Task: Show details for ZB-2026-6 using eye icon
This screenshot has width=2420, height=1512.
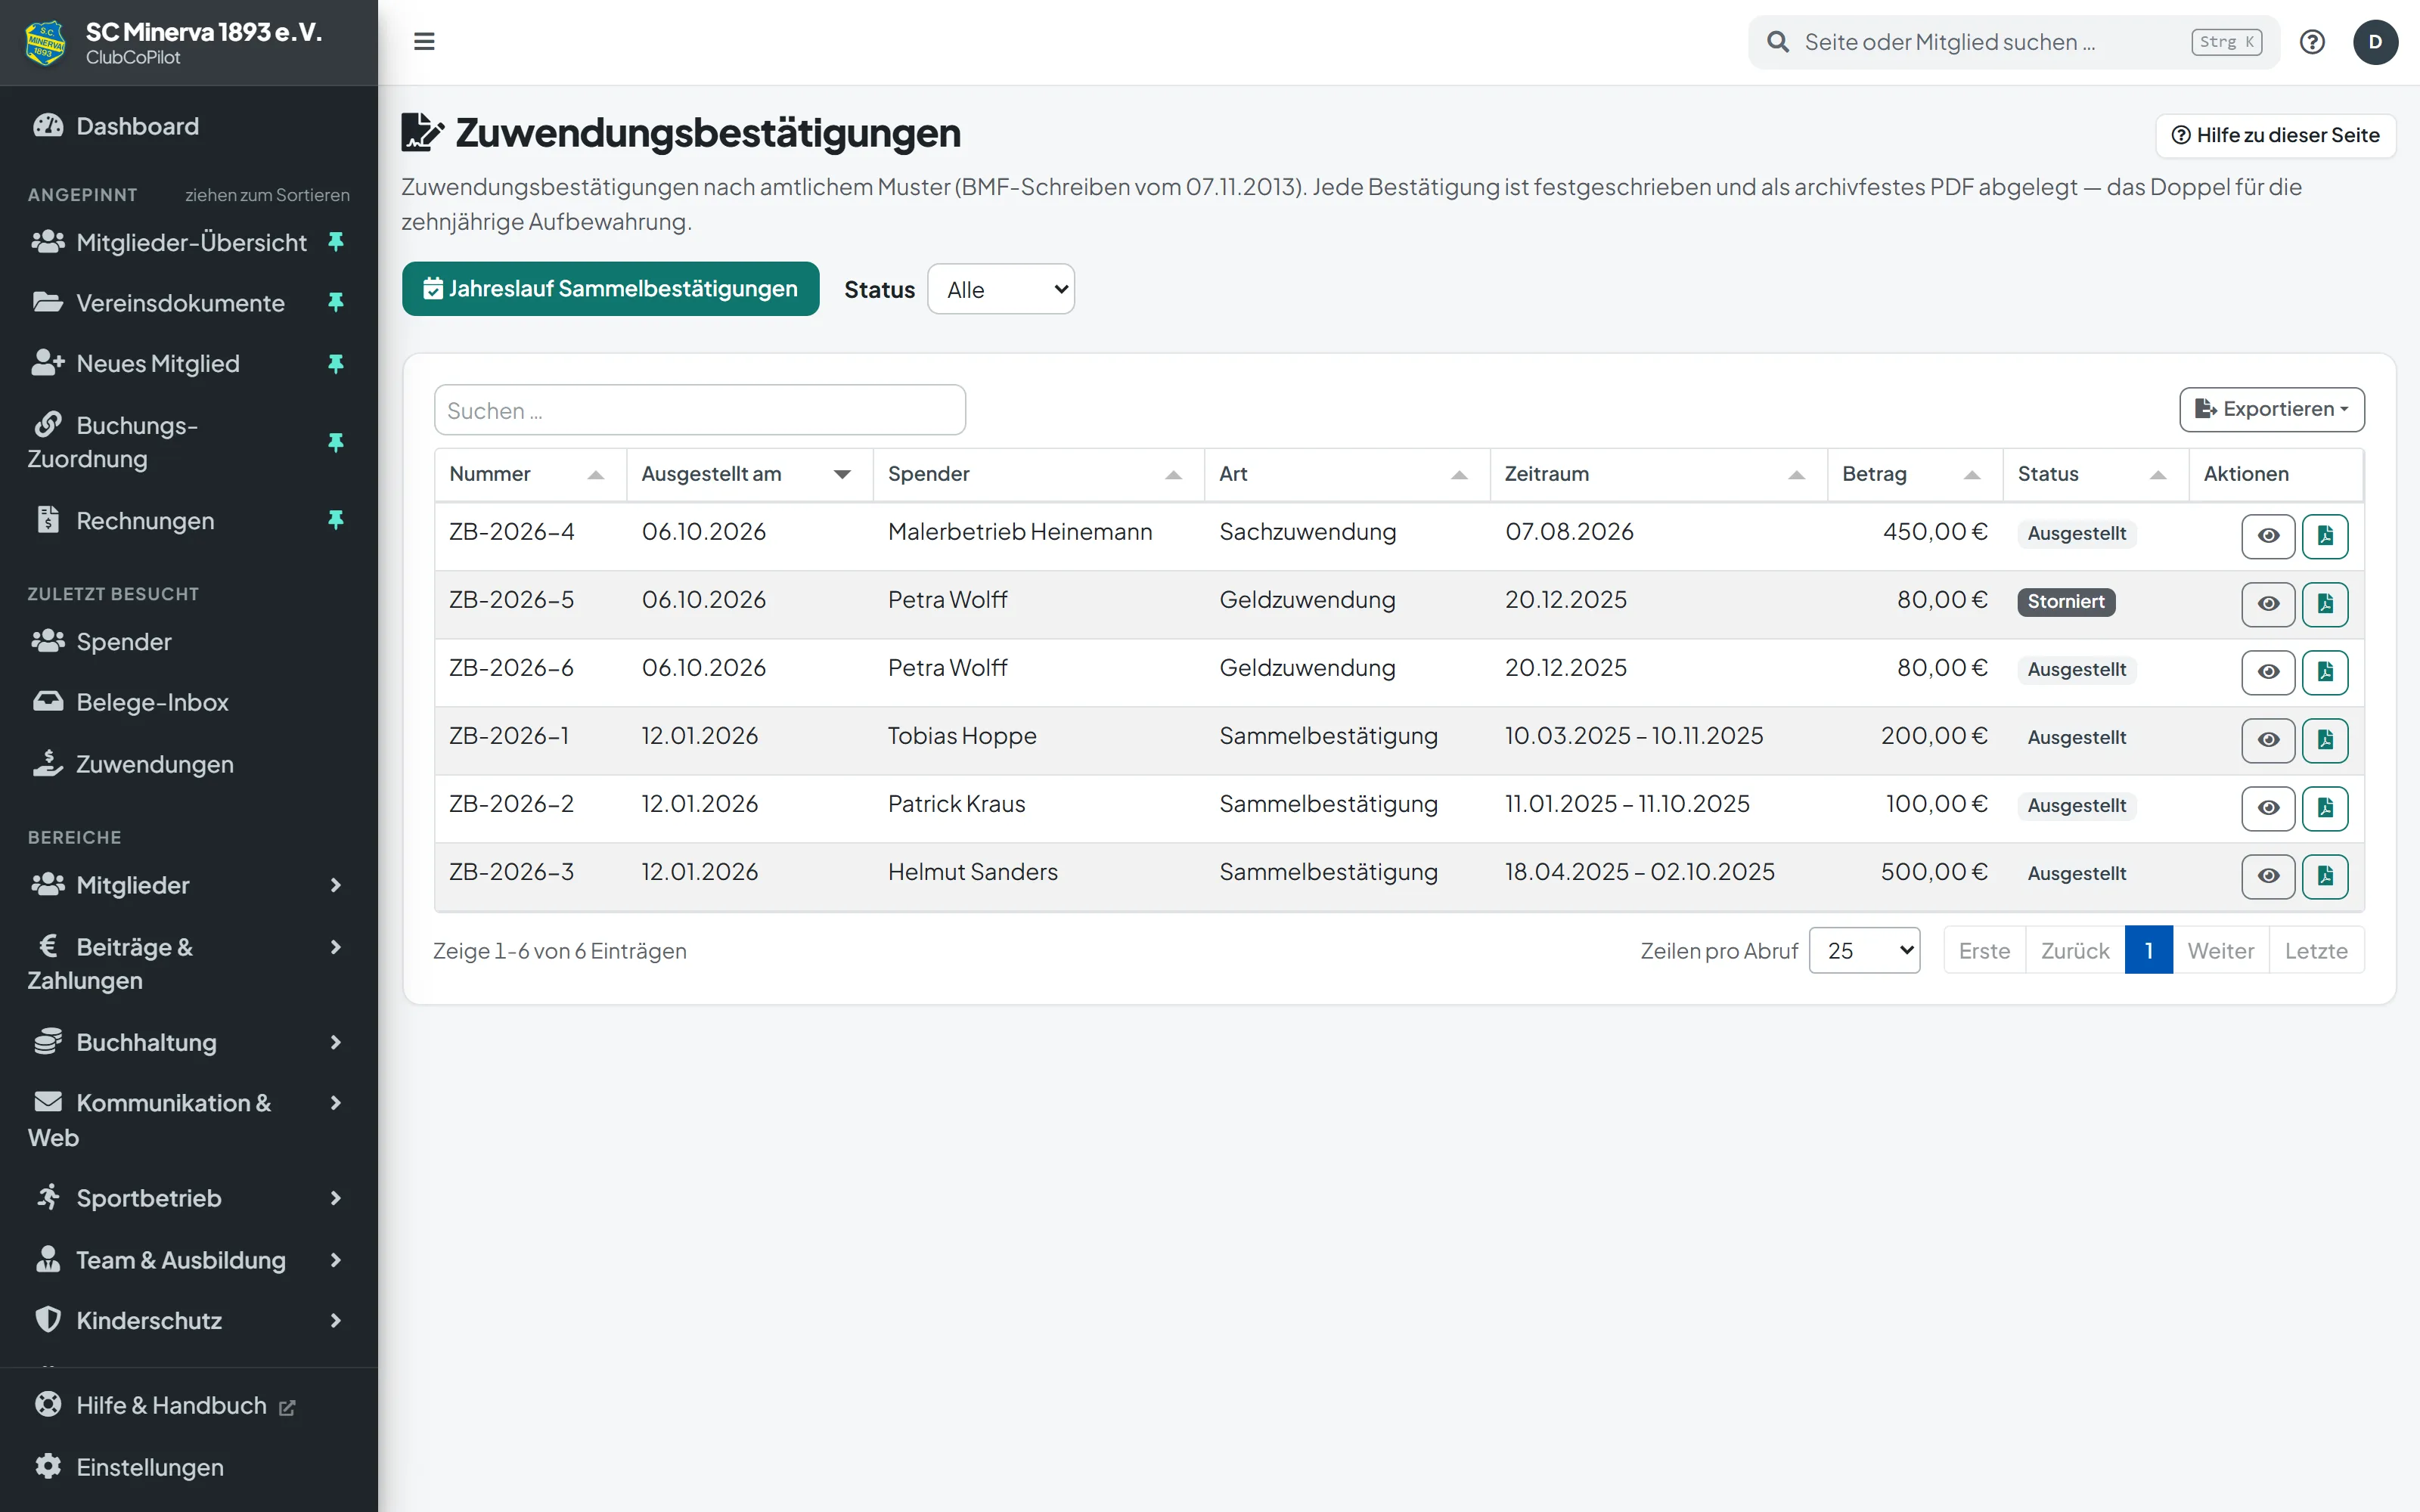Action: [x=2268, y=672]
